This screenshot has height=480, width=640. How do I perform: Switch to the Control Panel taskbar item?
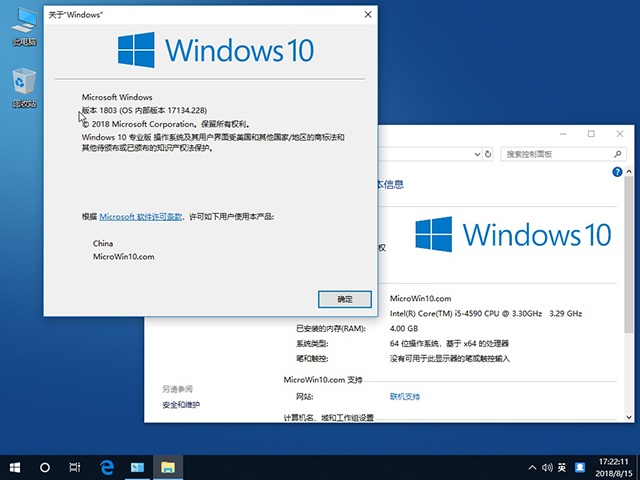point(137,467)
